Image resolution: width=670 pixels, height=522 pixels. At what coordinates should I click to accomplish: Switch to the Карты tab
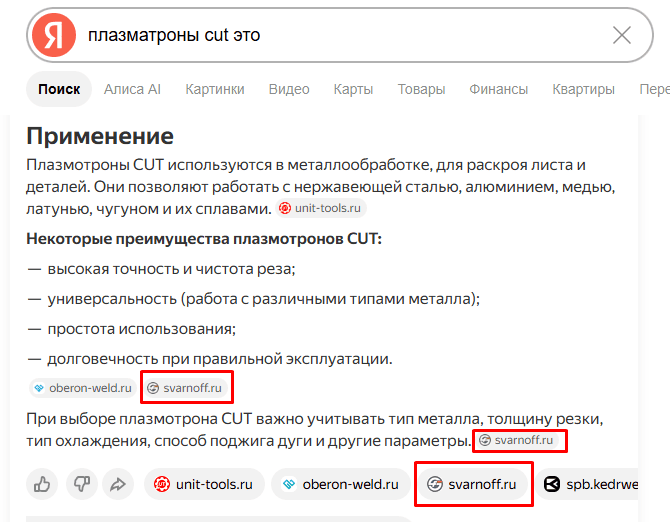pos(353,89)
